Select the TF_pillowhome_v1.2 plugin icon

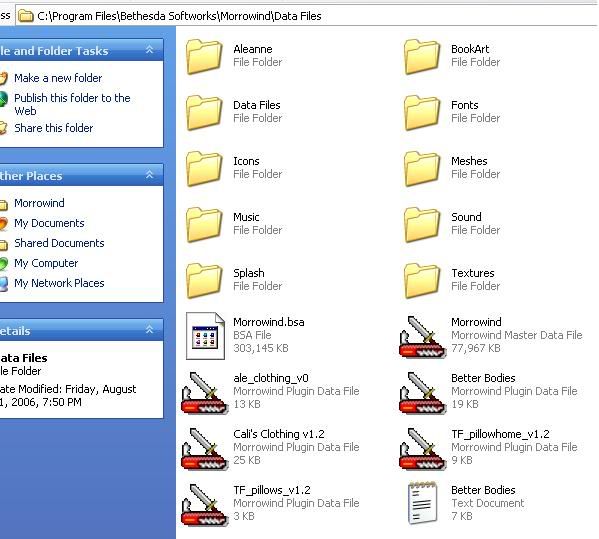(422, 449)
